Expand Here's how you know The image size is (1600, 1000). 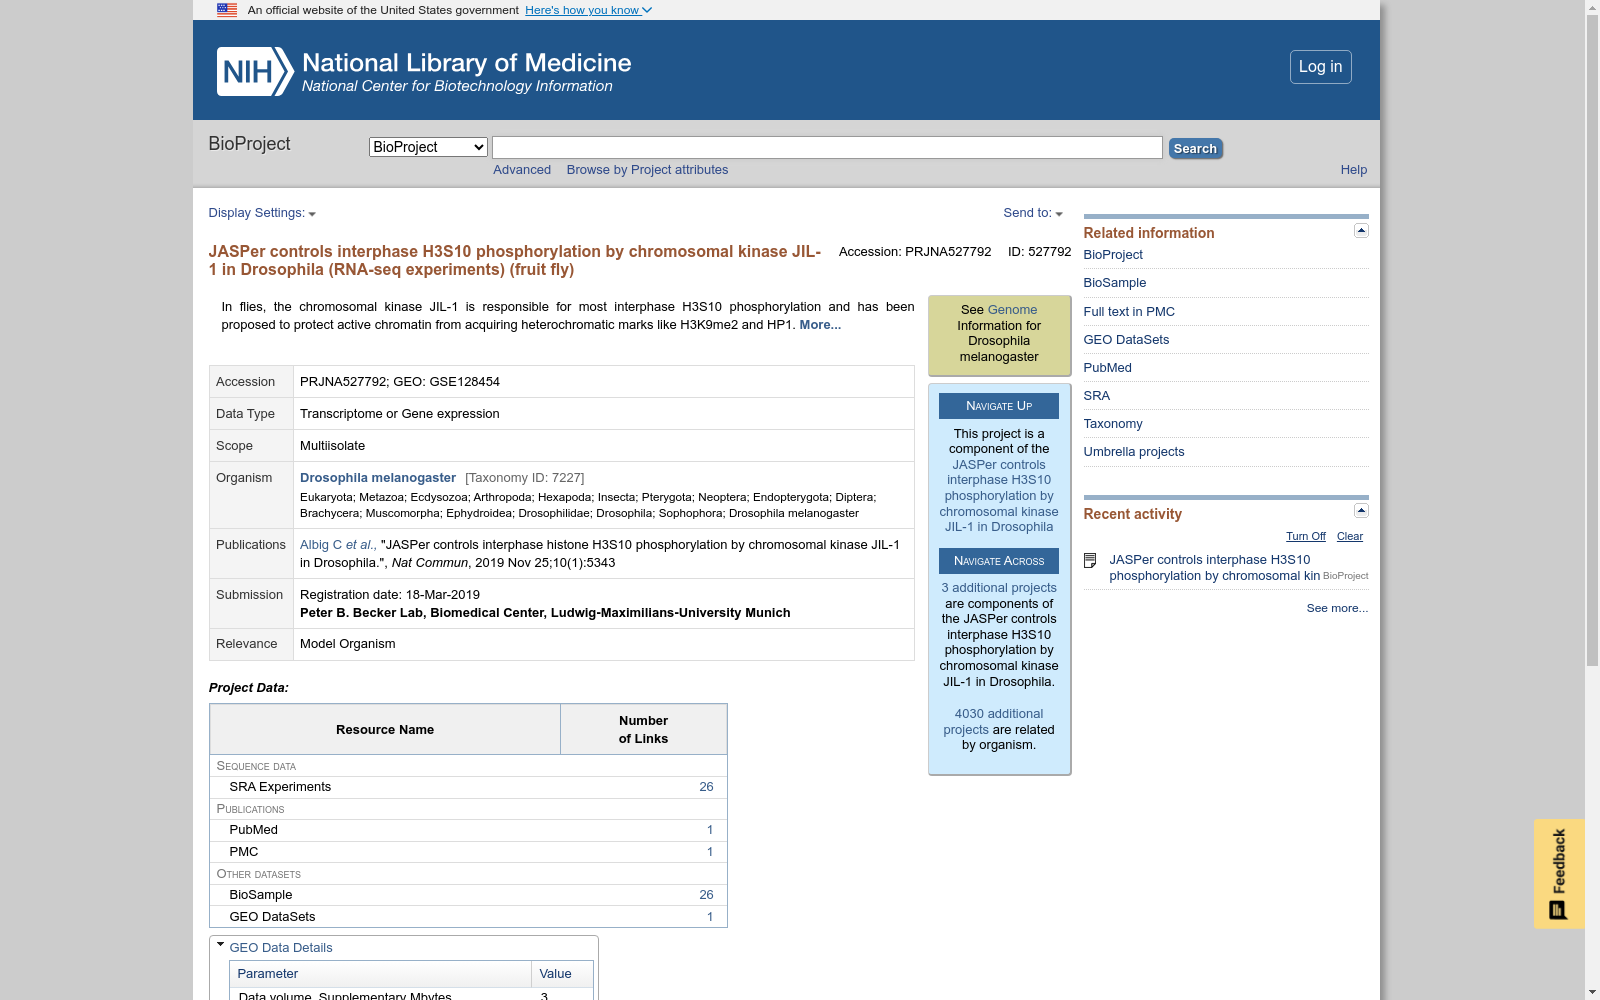pyautogui.click(x=588, y=10)
